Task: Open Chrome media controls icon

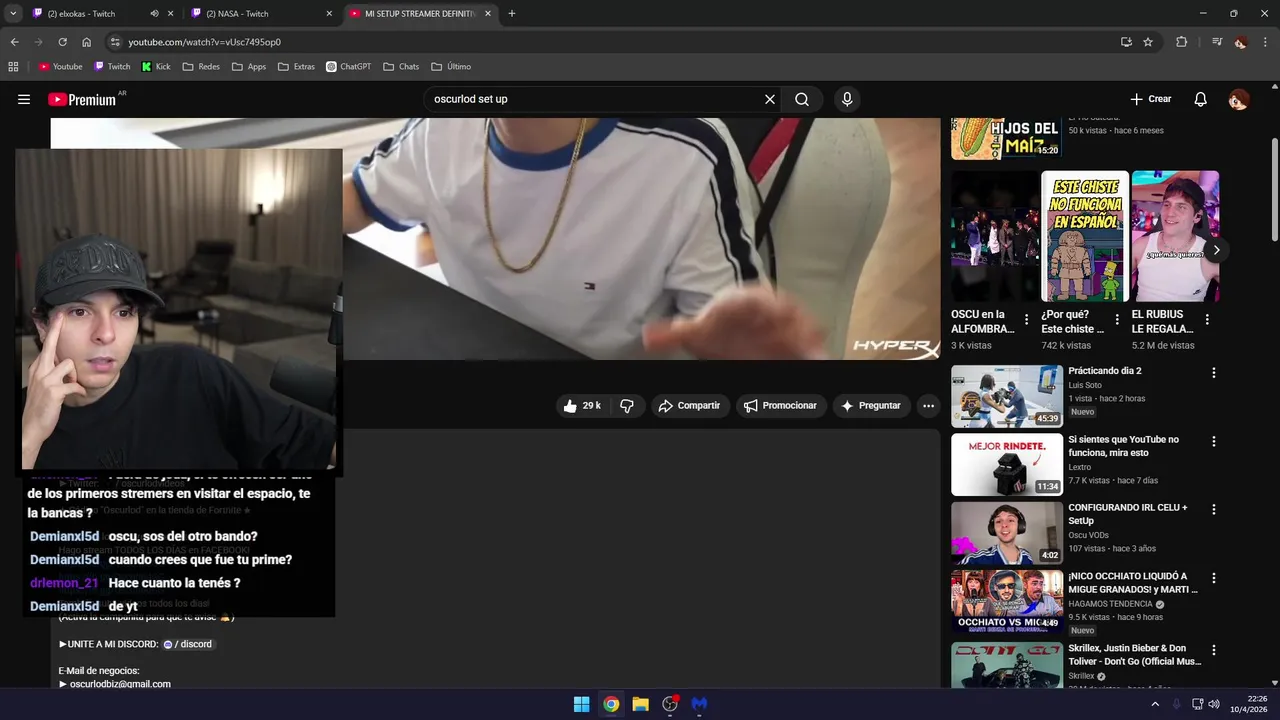Action: (x=1216, y=42)
